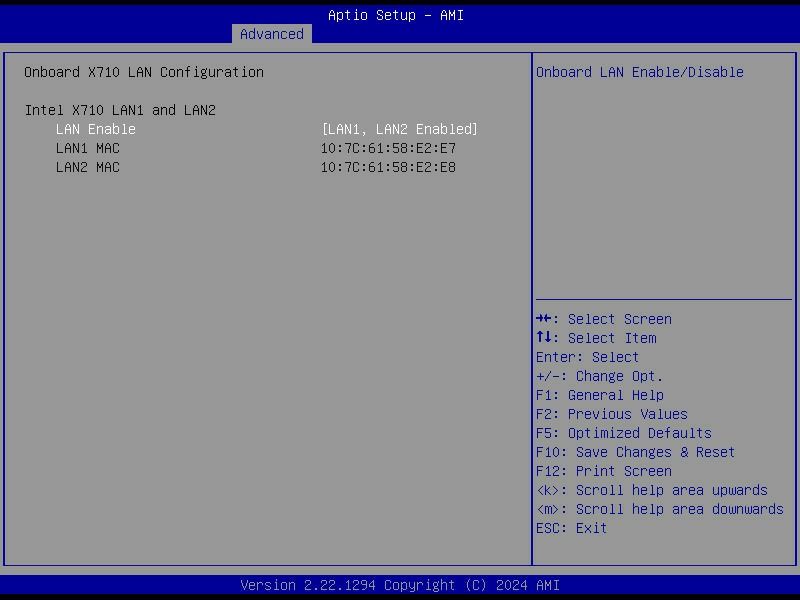Click ESC: Exit help line

[x=571, y=528]
